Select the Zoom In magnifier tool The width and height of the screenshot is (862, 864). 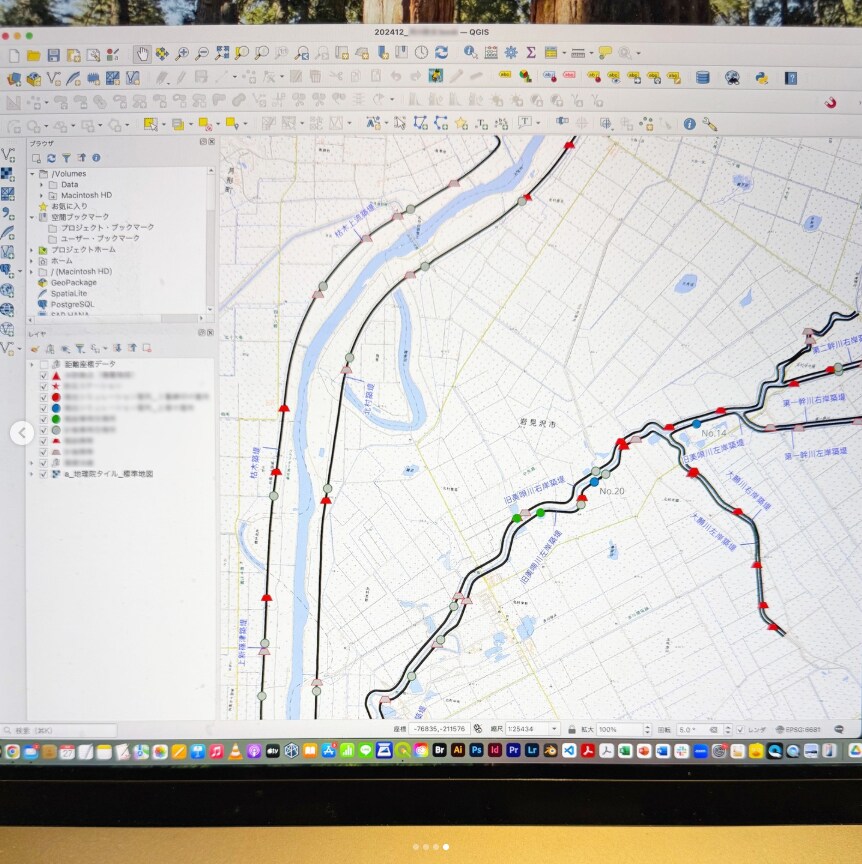pos(182,53)
